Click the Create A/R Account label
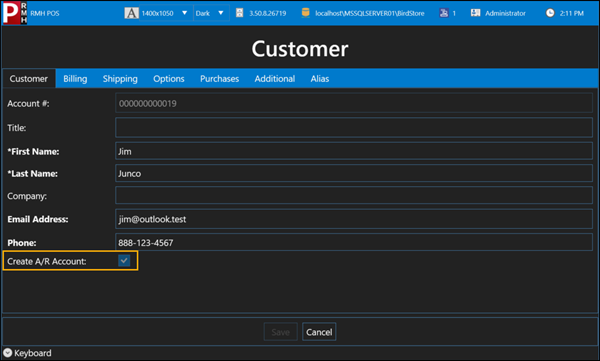The width and height of the screenshot is (600, 361). [x=47, y=261]
